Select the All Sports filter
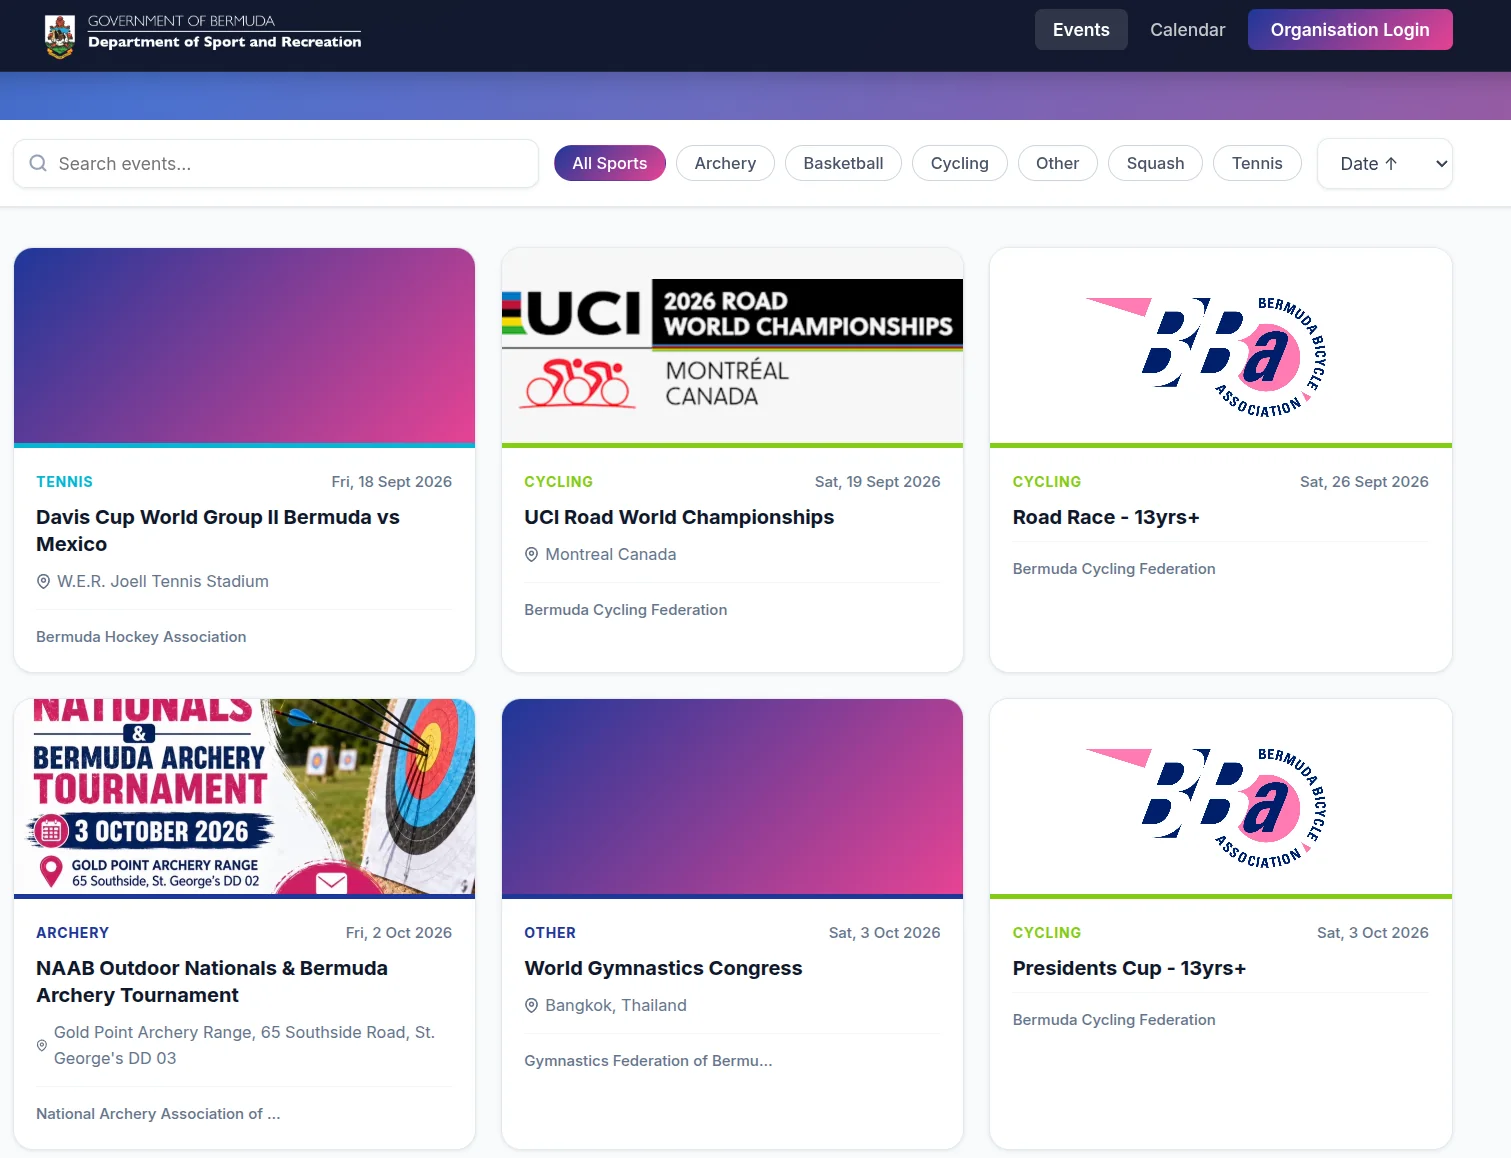The image size is (1511, 1158). (610, 163)
